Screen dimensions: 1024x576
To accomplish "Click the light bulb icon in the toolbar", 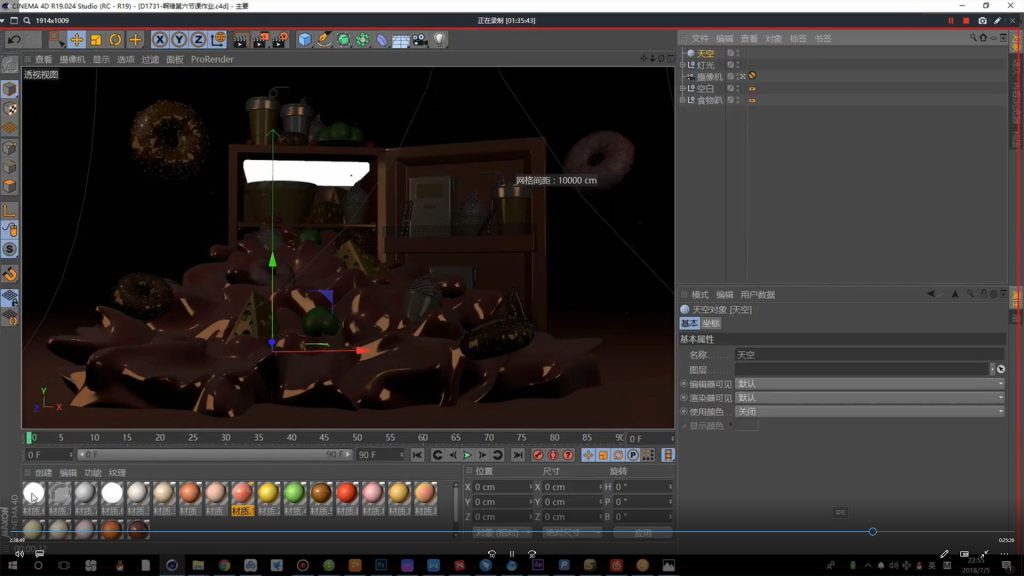I will [x=439, y=40].
